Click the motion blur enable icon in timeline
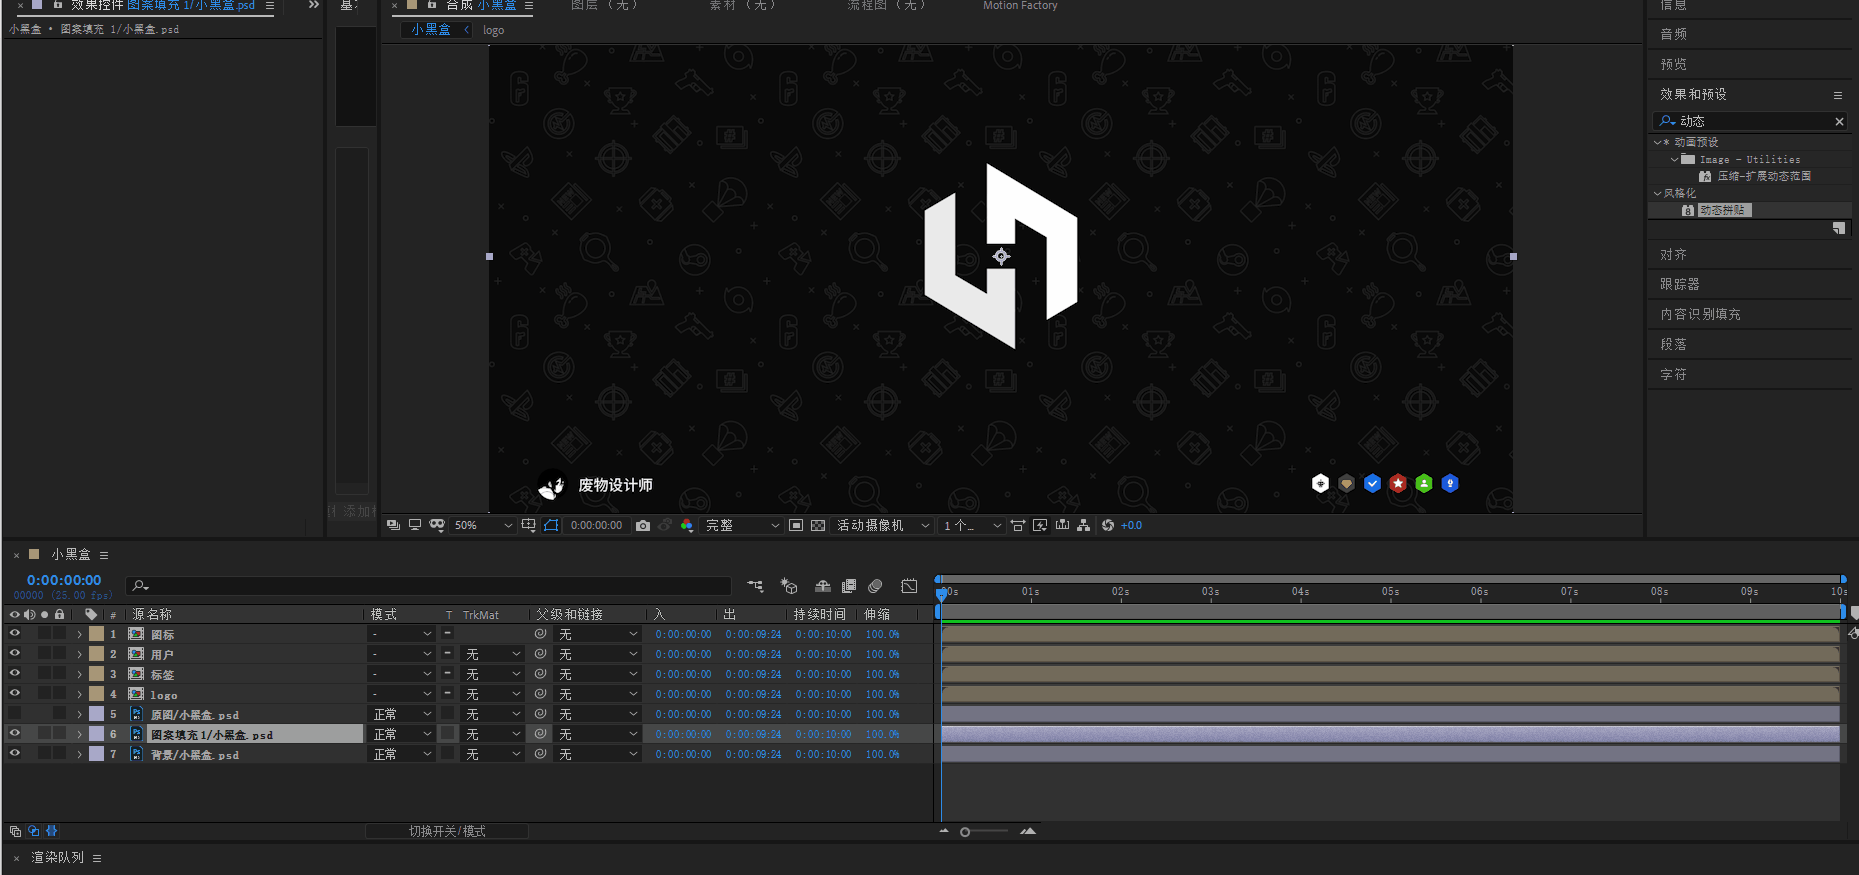 875,586
